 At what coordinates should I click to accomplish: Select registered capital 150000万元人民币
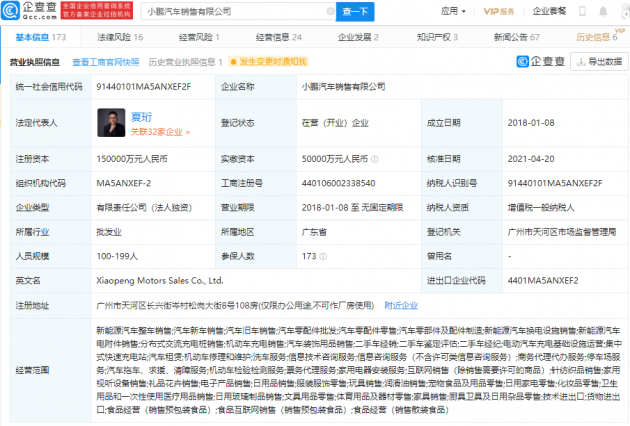click(x=132, y=159)
